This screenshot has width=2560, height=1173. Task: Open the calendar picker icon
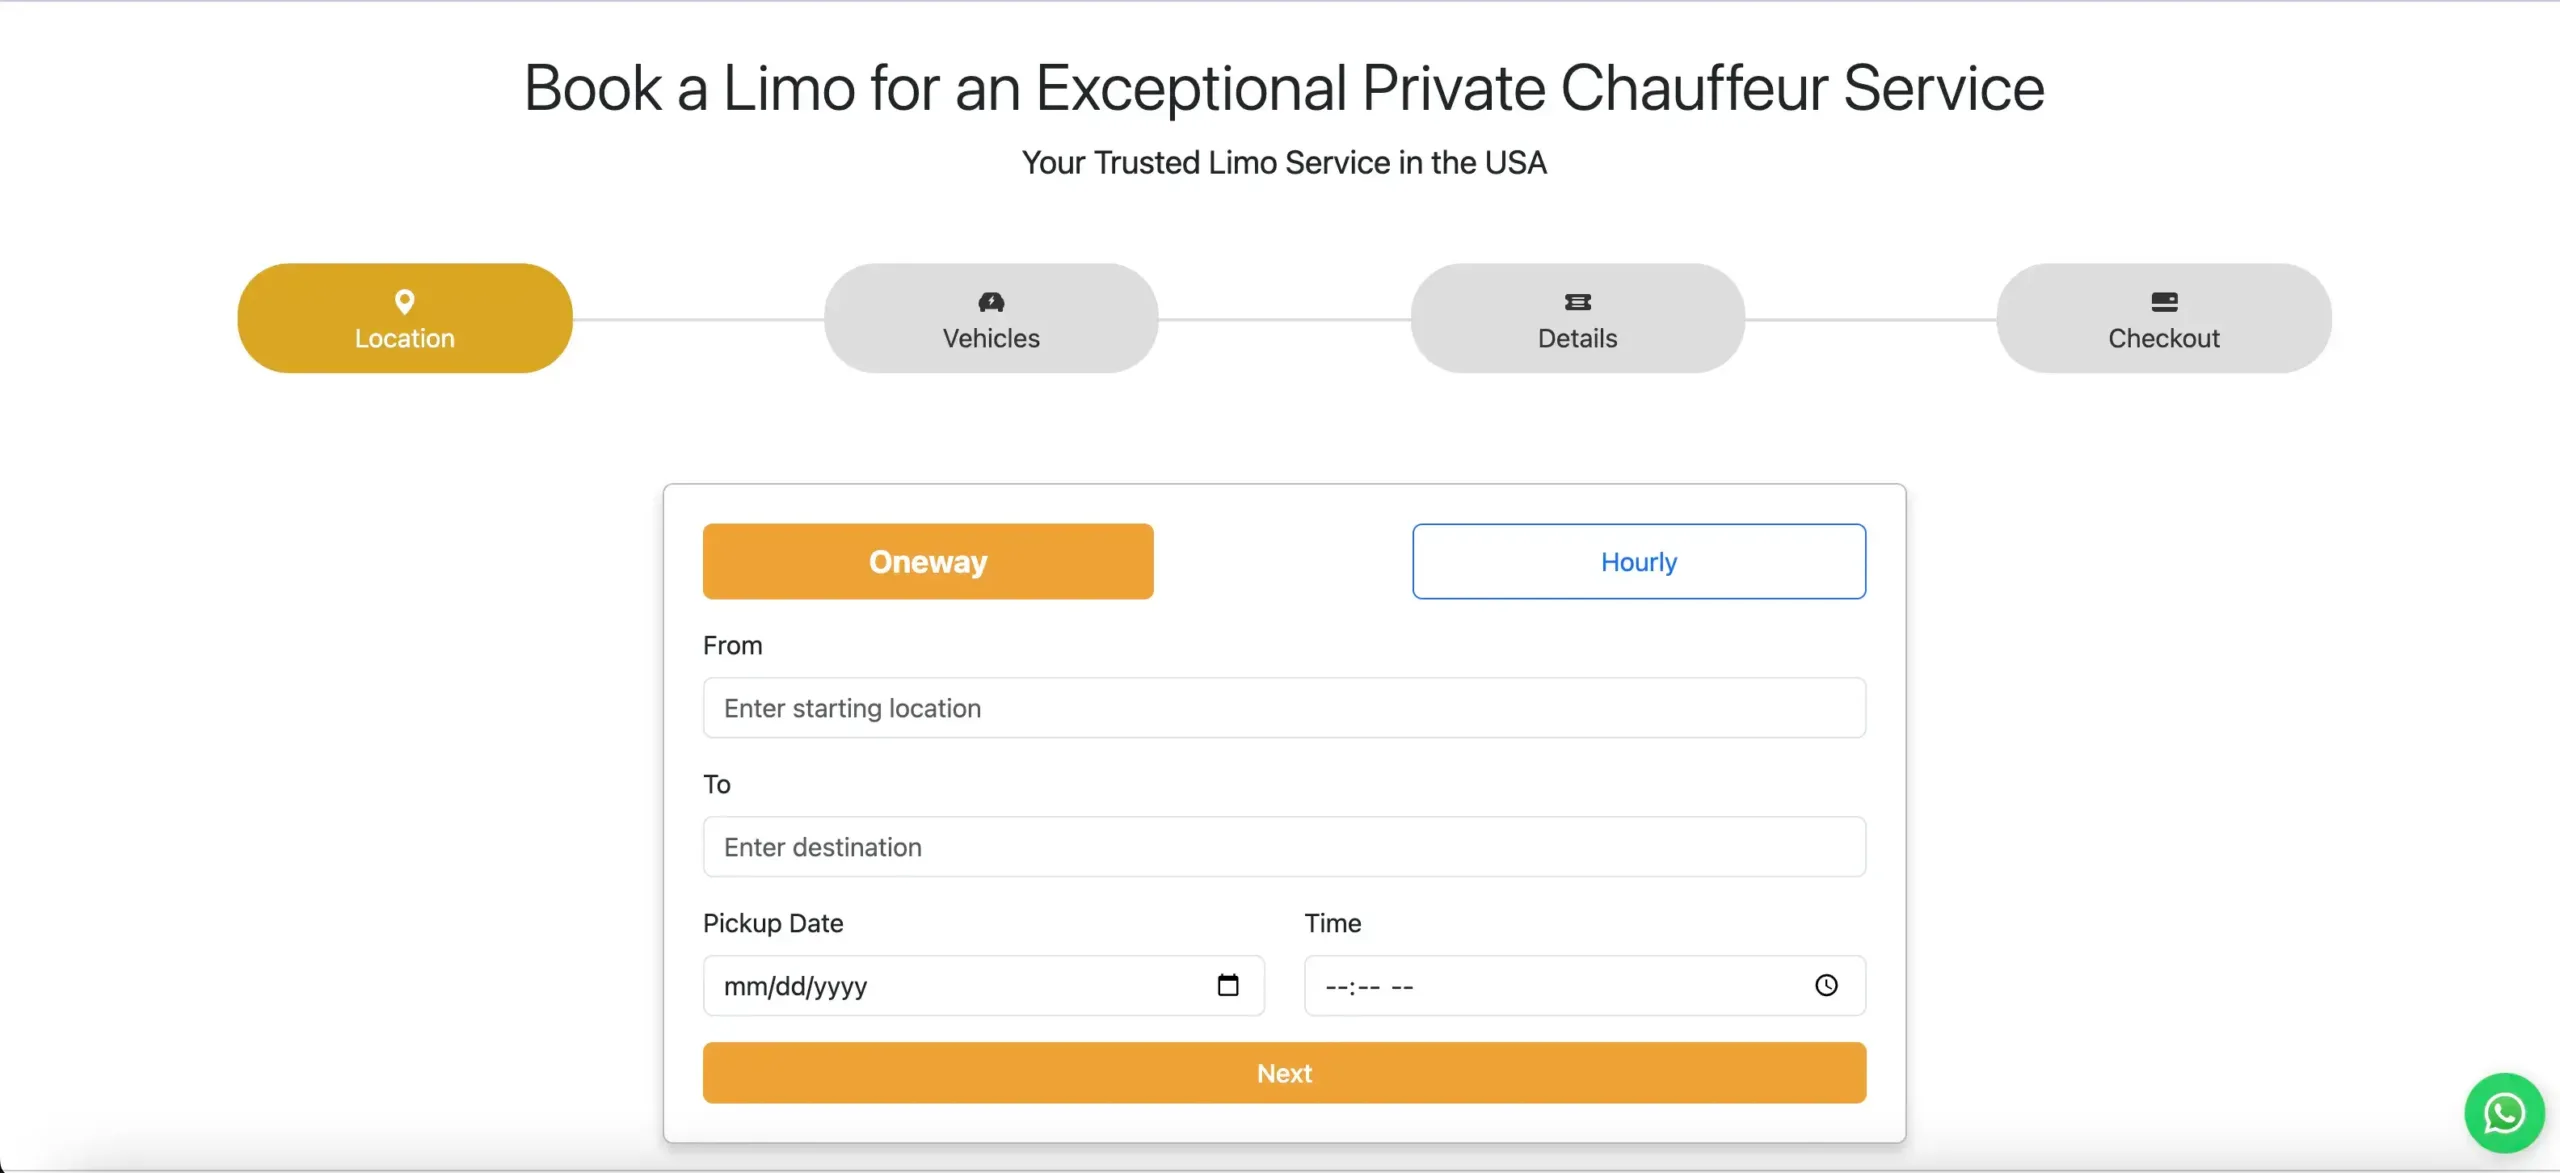[x=1228, y=985]
